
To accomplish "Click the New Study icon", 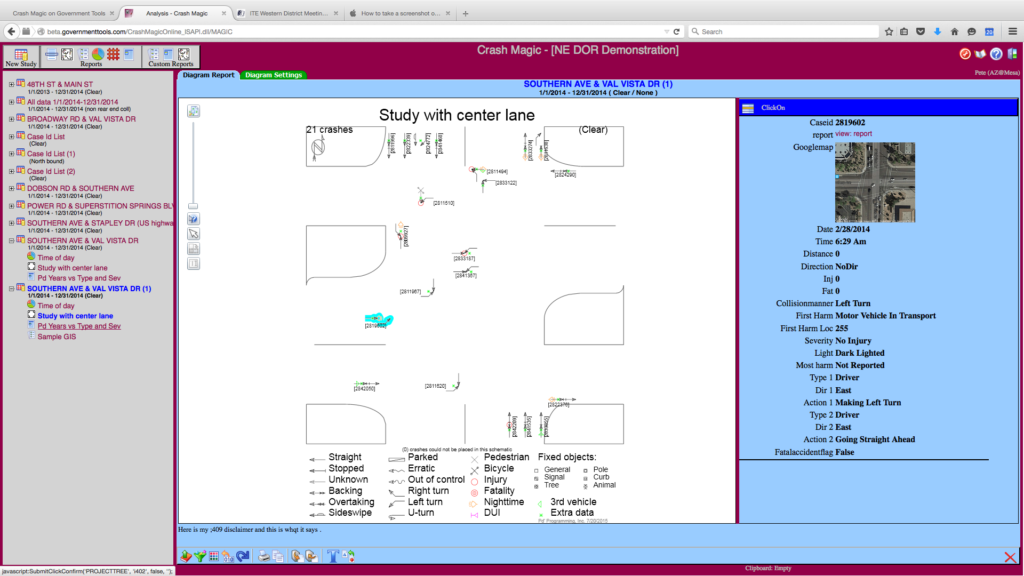I will pos(21,57).
